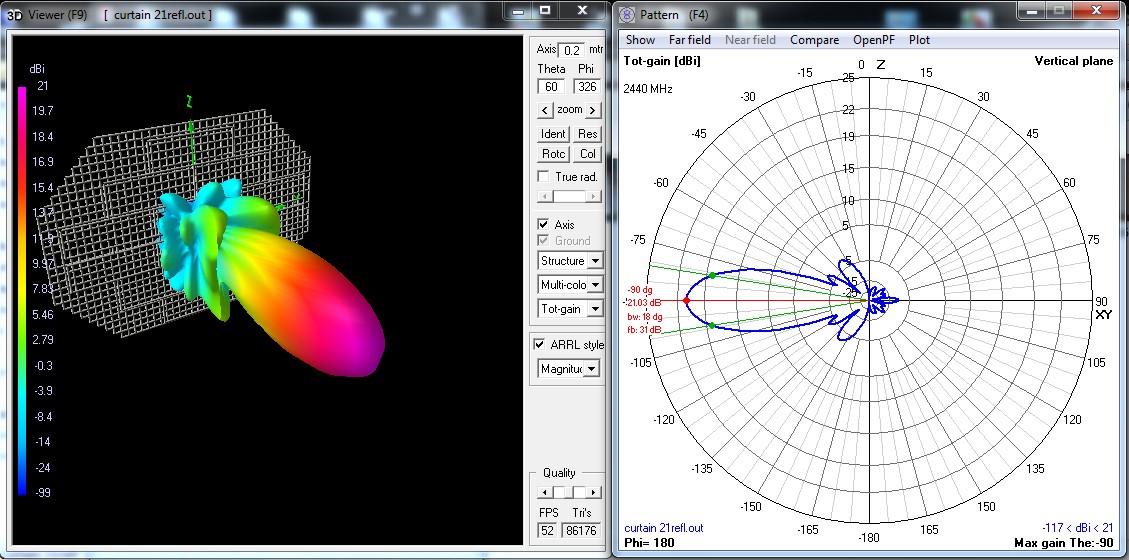The image size is (1129, 560).
Task: Open the Tot-gain dropdown
Action: pyautogui.click(x=595, y=309)
